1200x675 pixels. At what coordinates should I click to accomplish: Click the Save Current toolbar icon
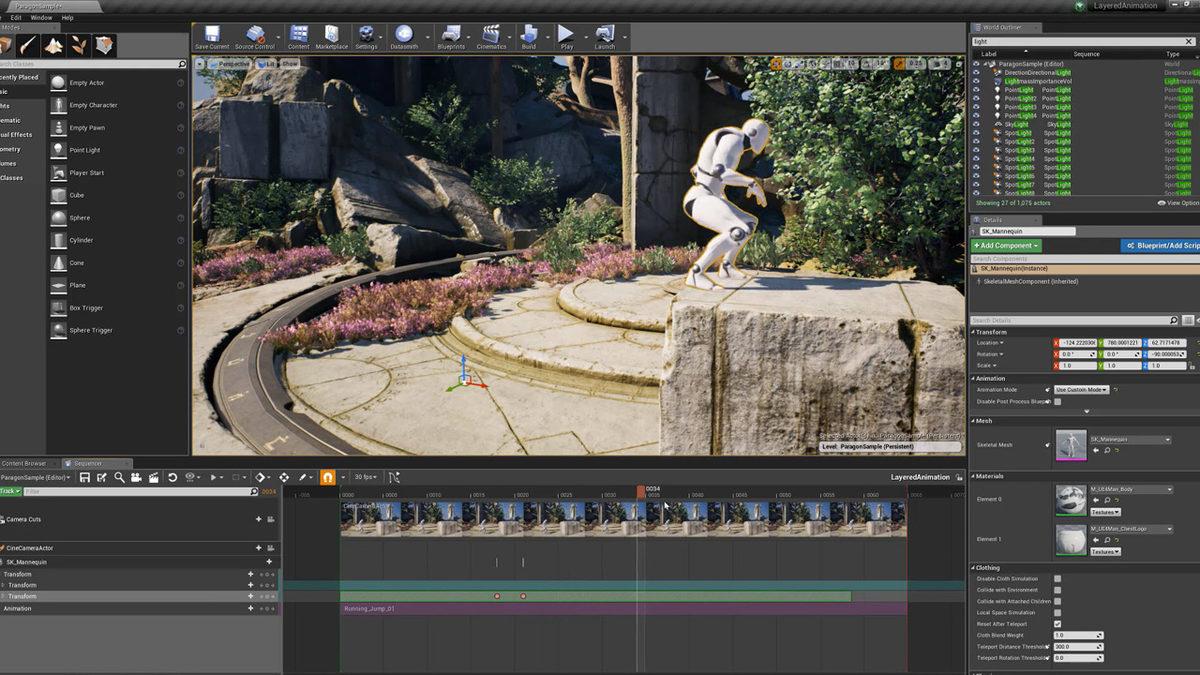pos(211,36)
